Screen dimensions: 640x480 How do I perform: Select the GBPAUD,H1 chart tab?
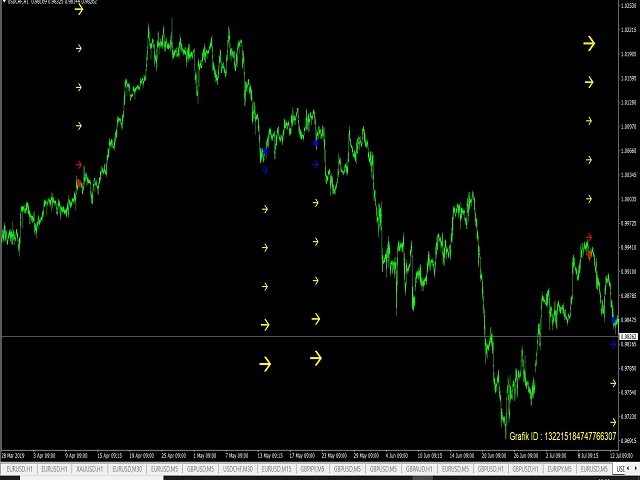(x=419, y=469)
